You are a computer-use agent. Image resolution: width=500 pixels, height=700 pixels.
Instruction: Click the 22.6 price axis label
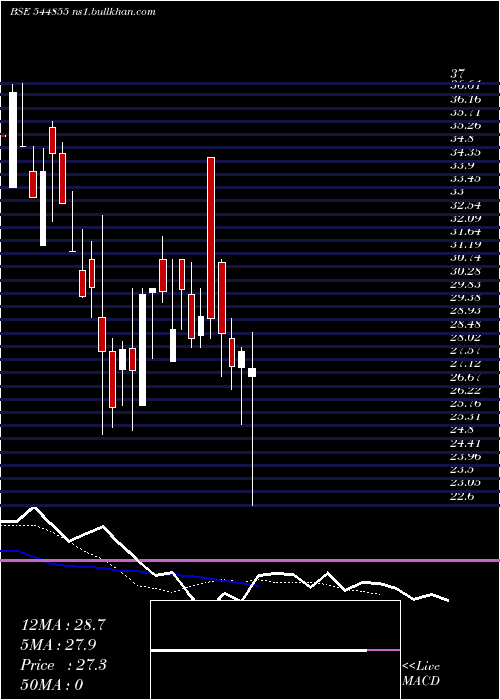click(x=462, y=496)
